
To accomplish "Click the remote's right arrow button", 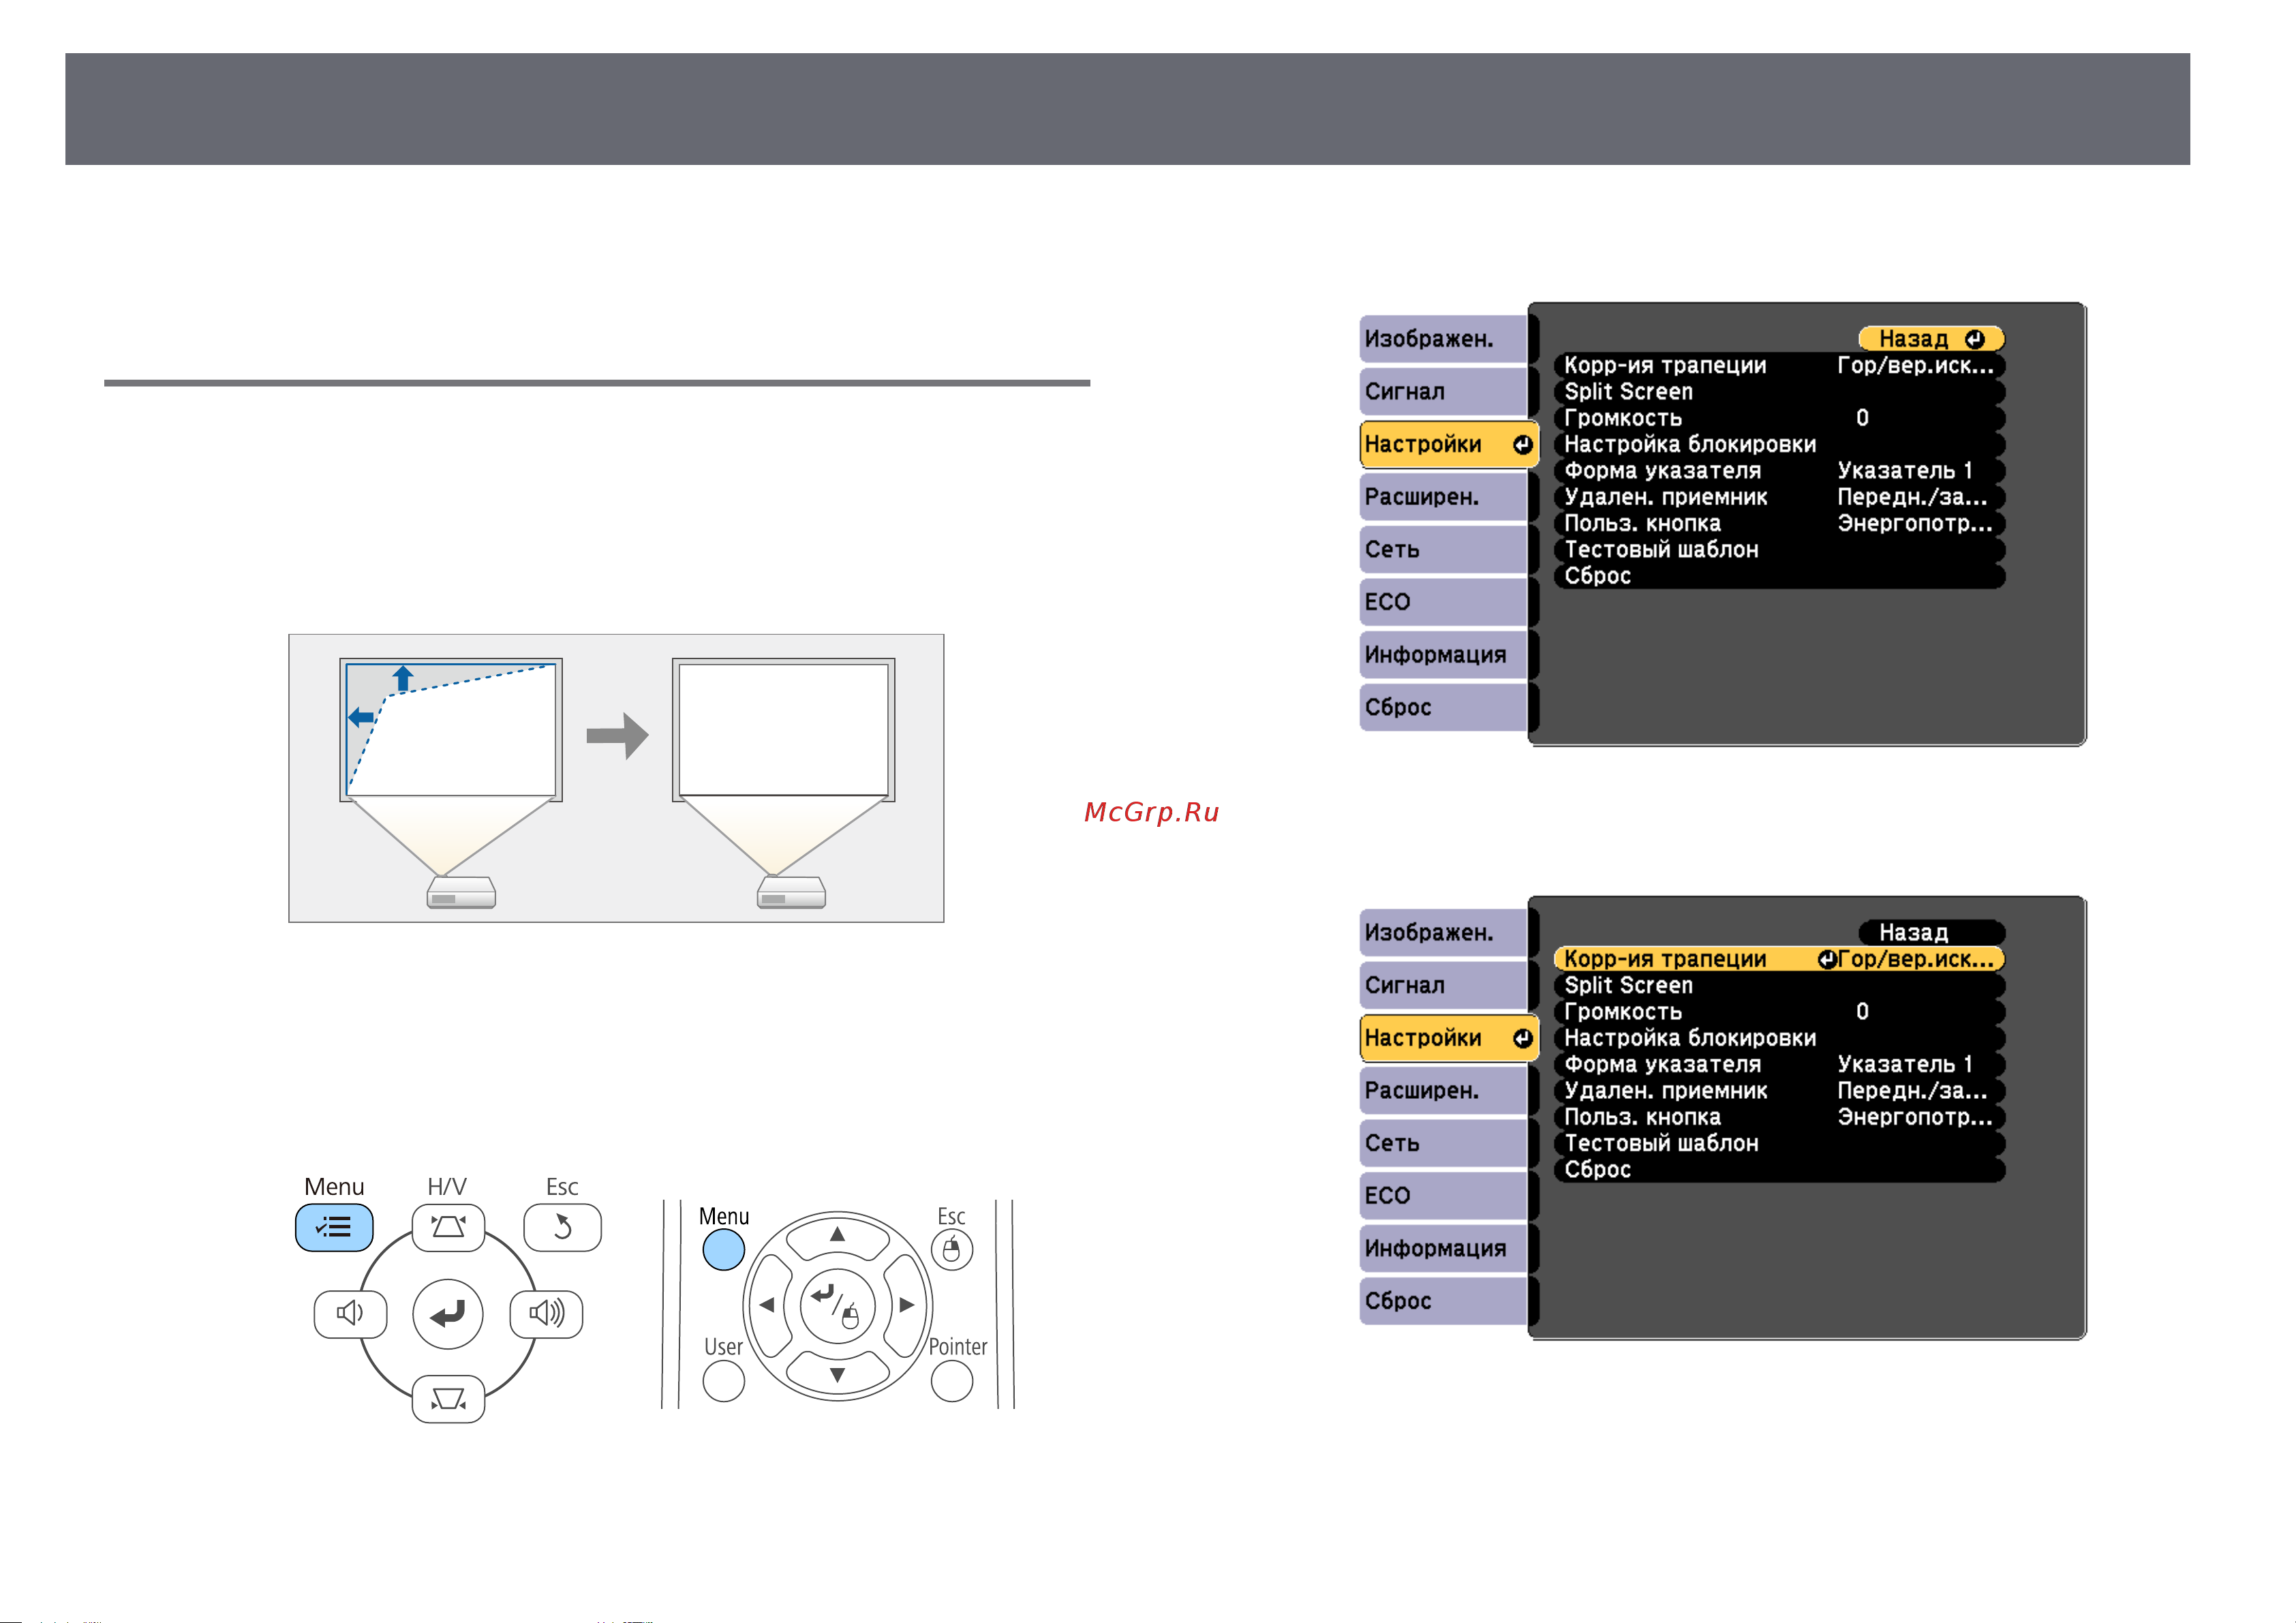I will pyautogui.click(x=906, y=1305).
